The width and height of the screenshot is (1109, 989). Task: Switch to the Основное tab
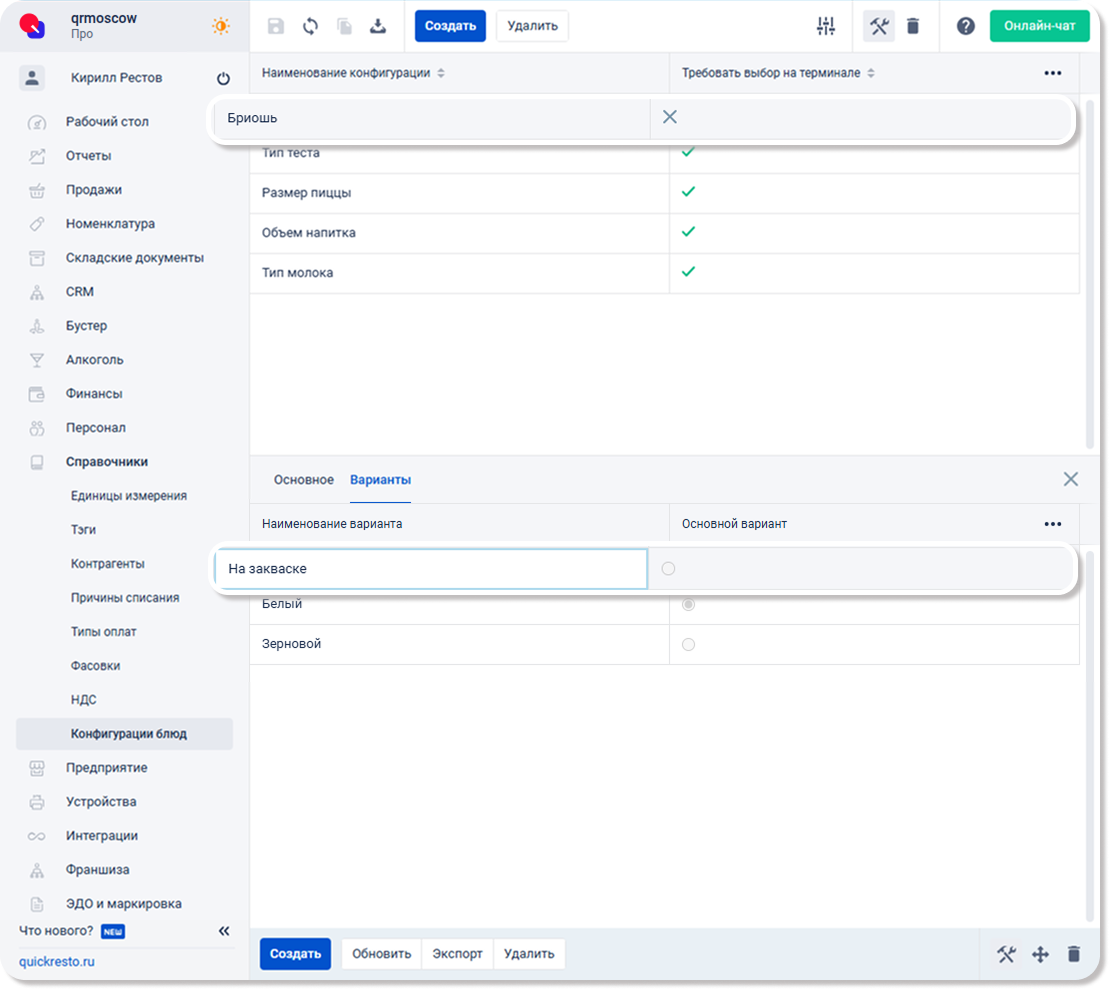(303, 480)
